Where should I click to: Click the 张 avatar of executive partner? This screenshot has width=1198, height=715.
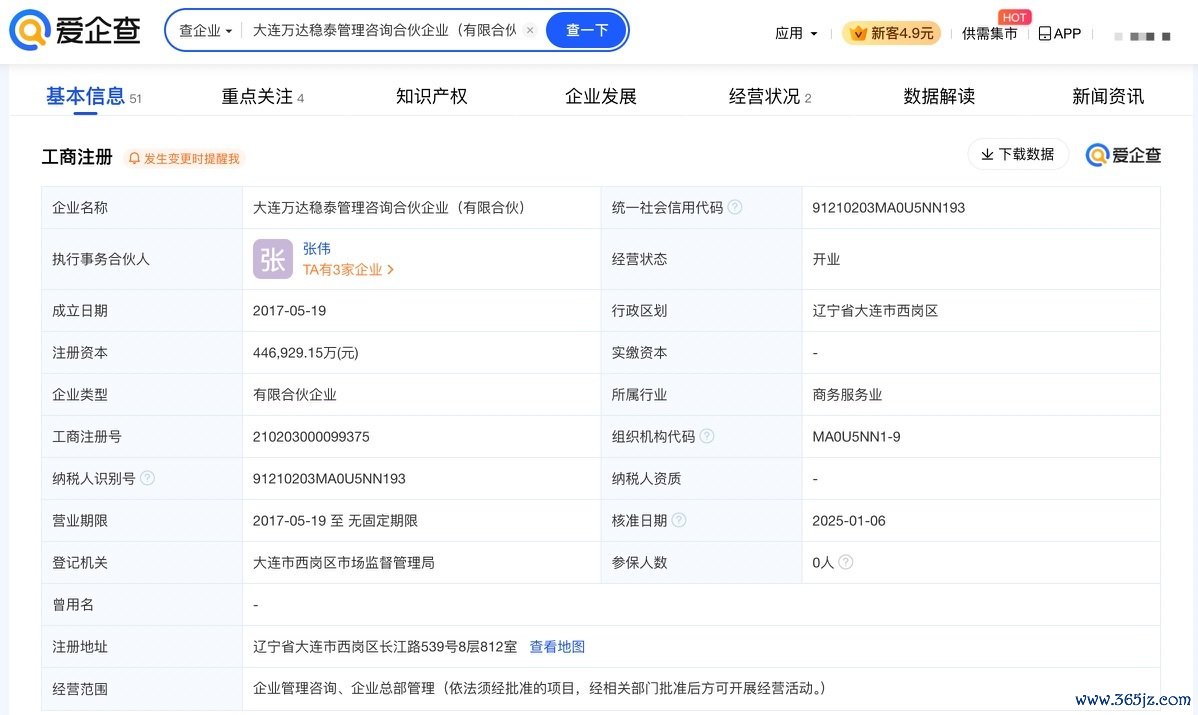click(273, 259)
